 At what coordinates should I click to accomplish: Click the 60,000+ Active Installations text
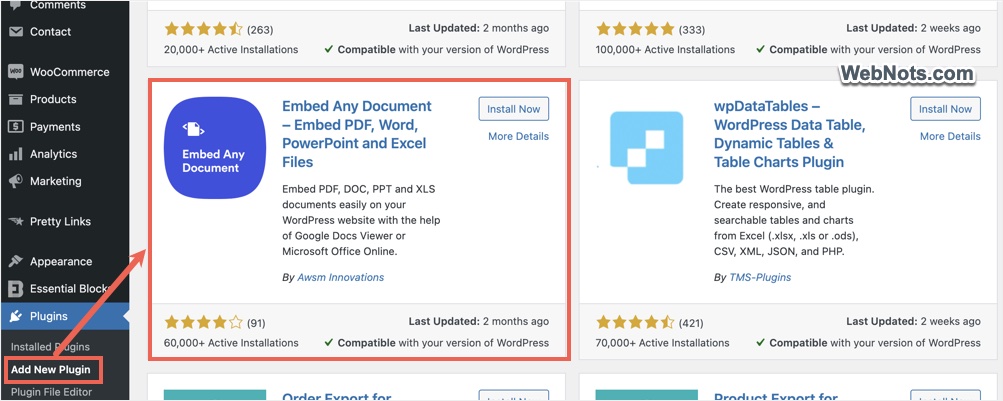(231, 343)
